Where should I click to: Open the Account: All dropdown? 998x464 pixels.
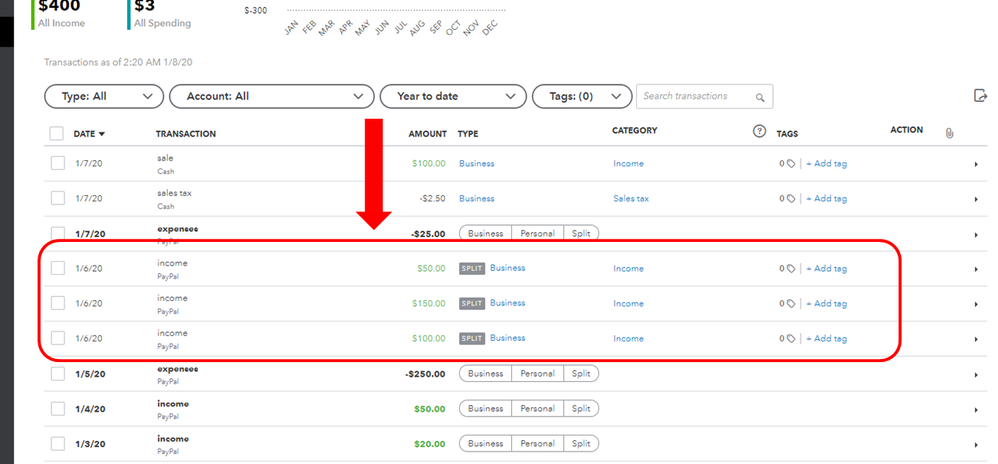pos(272,96)
